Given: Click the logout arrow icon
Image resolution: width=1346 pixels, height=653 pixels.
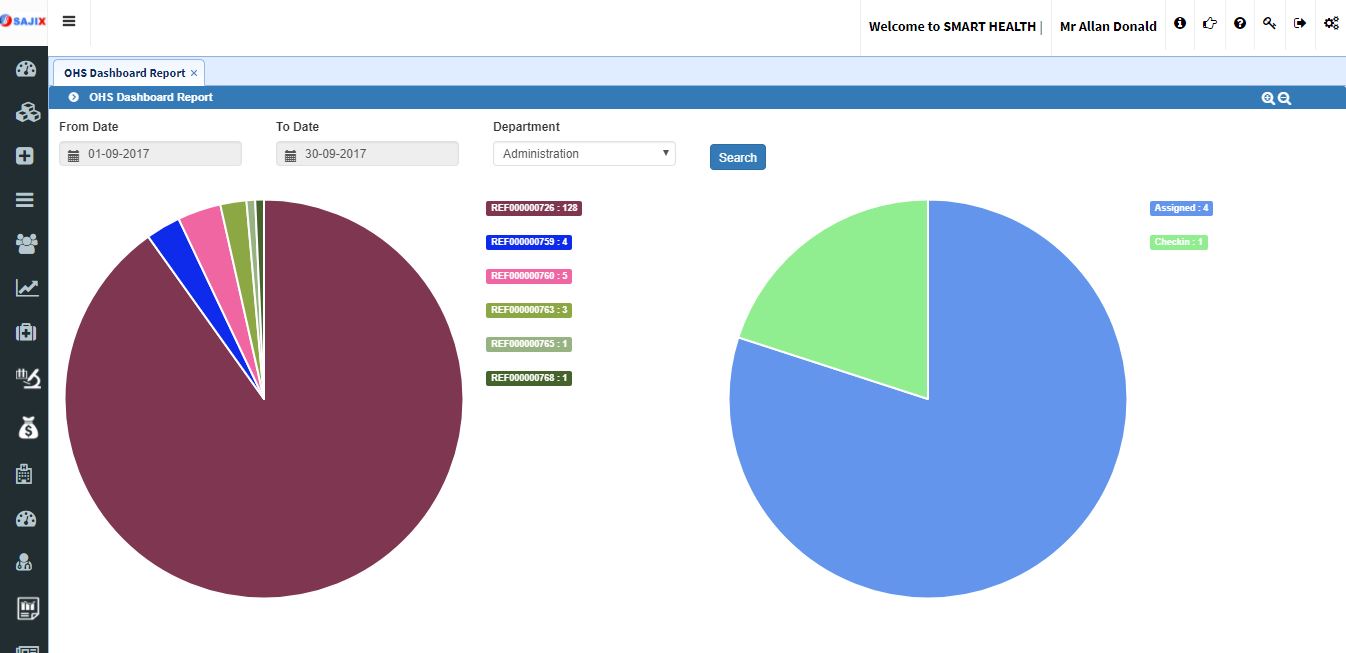Looking at the screenshot, I should (1300, 23).
